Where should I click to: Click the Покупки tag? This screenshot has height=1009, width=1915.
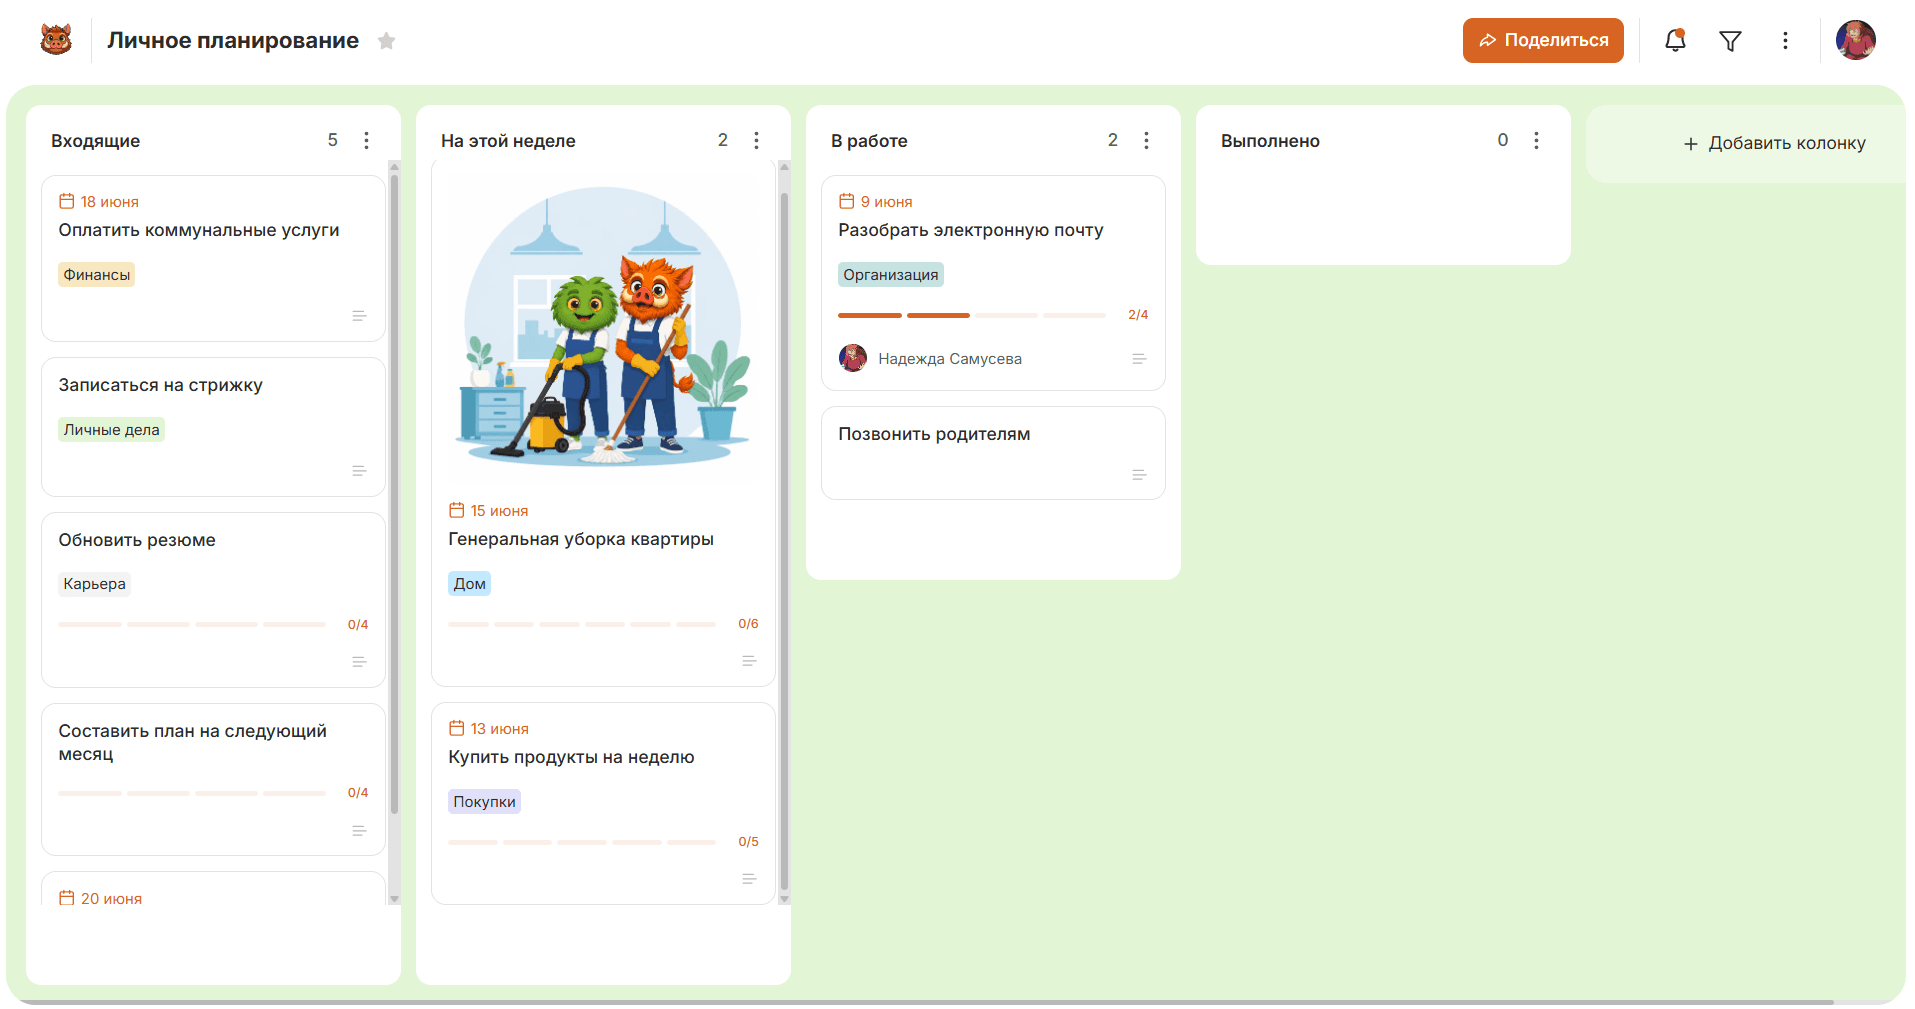pos(484,802)
